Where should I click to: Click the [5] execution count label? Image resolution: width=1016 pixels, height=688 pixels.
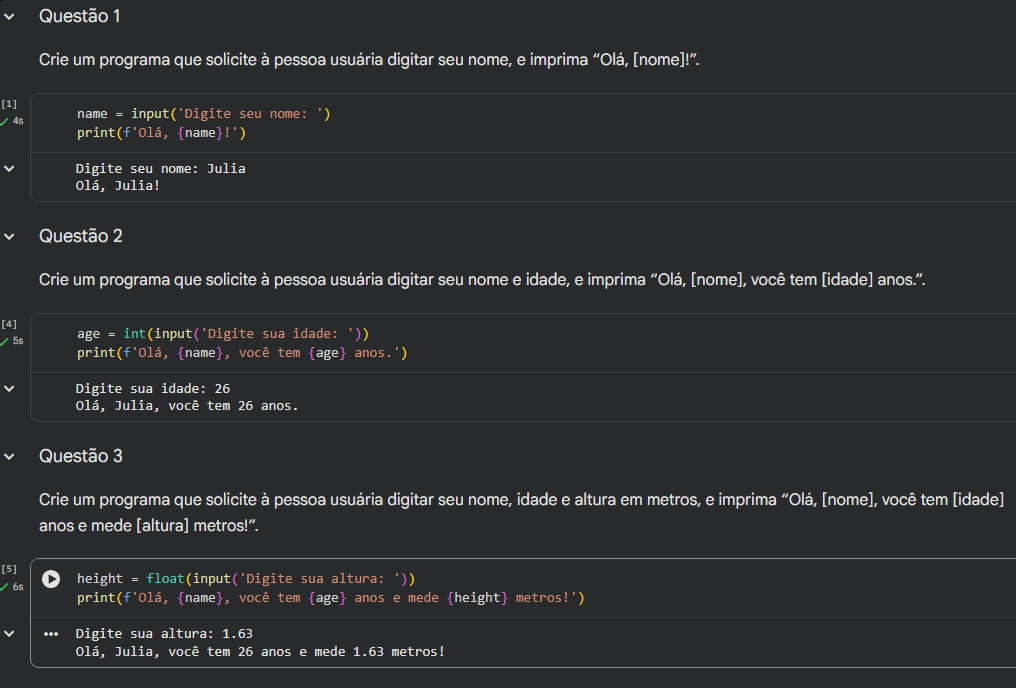9,569
